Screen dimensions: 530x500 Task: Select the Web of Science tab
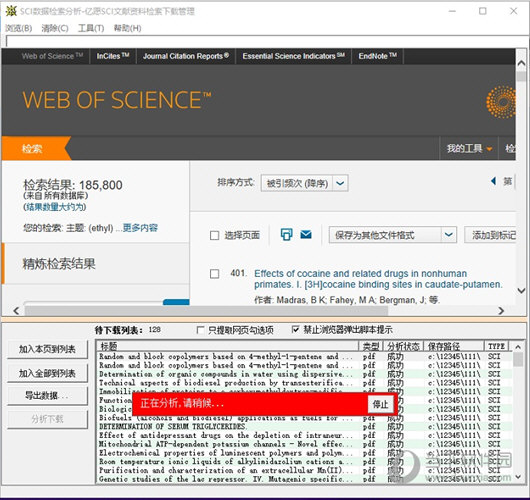point(52,56)
